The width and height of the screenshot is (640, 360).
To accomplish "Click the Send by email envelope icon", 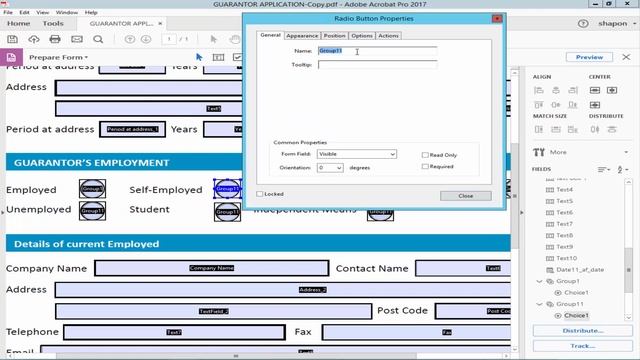I will click(77, 39).
